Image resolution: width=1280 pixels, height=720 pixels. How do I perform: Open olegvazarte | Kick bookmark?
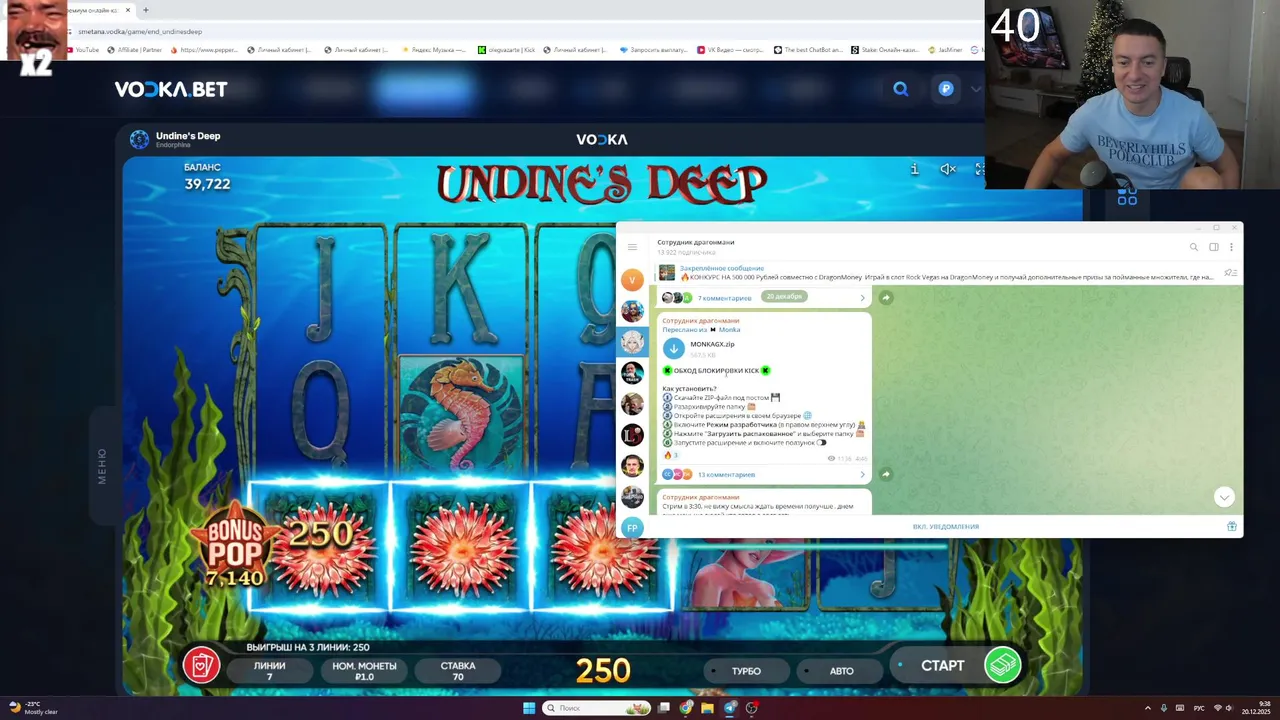(x=507, y=49)
